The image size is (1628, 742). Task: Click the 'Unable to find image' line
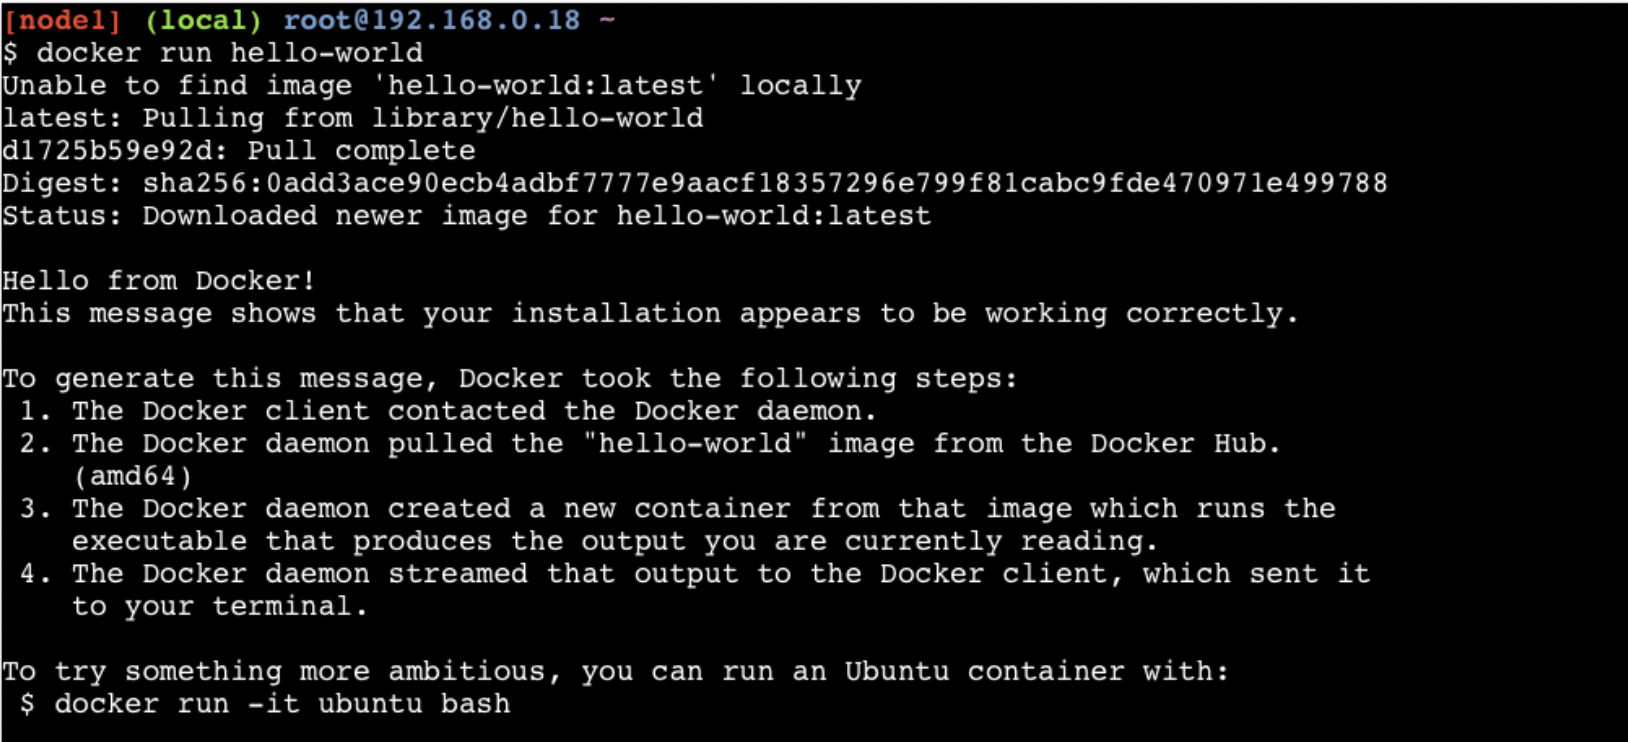pos(431,86)
